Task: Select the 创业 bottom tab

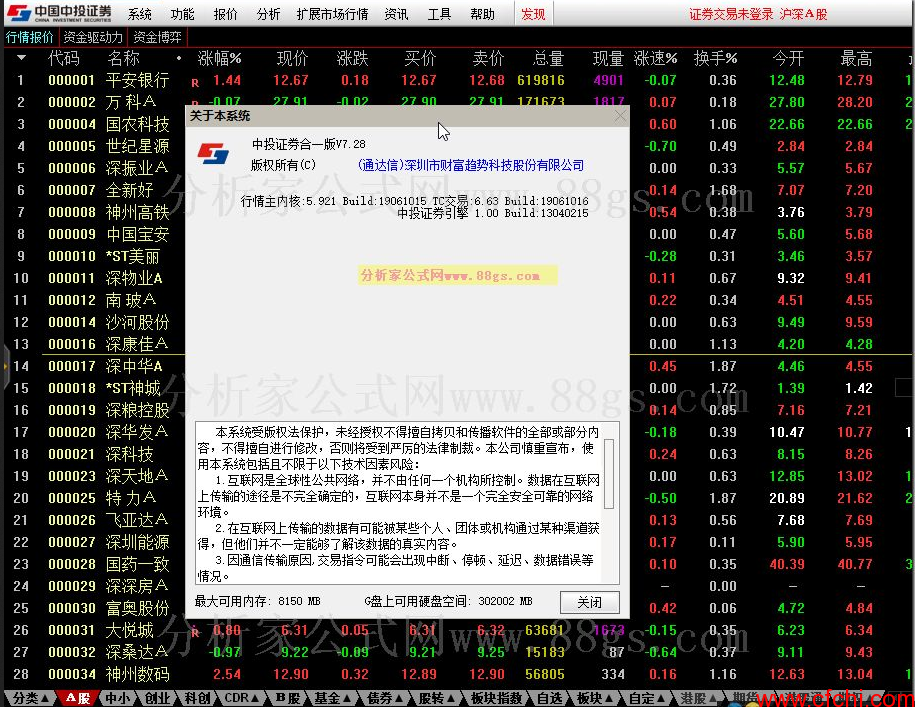Action: [x=158, y=698]
